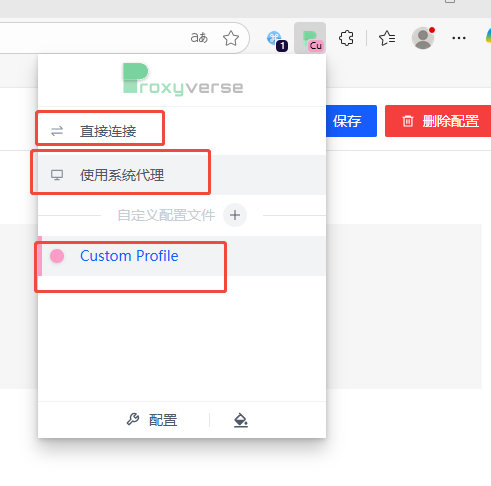Choose 使用系统代理 system proxy option
491x486 pixels.
click(182, 175)
